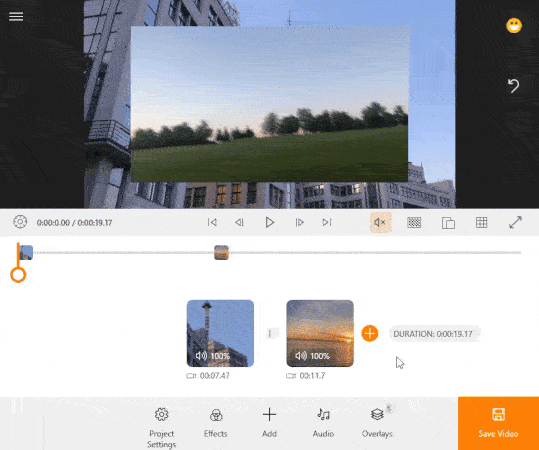Click the copy frame icon

pyautogui.click(x=448, y=223)
